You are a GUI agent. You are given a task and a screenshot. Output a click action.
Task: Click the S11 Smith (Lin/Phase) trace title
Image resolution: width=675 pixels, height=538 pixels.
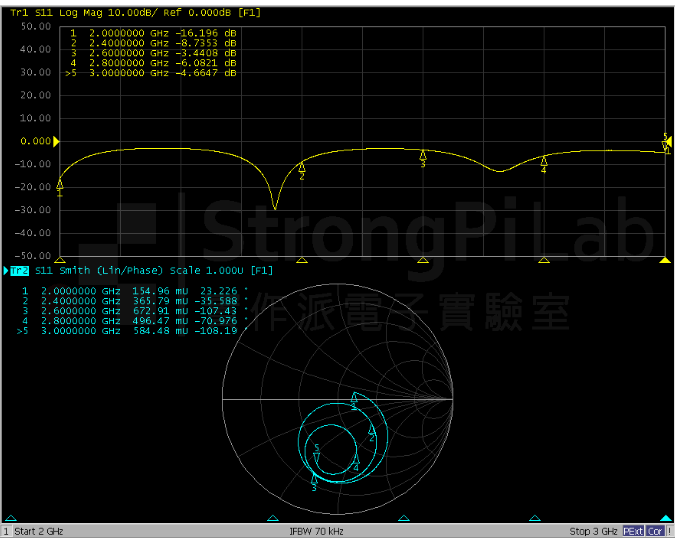(x=154, y=271)
